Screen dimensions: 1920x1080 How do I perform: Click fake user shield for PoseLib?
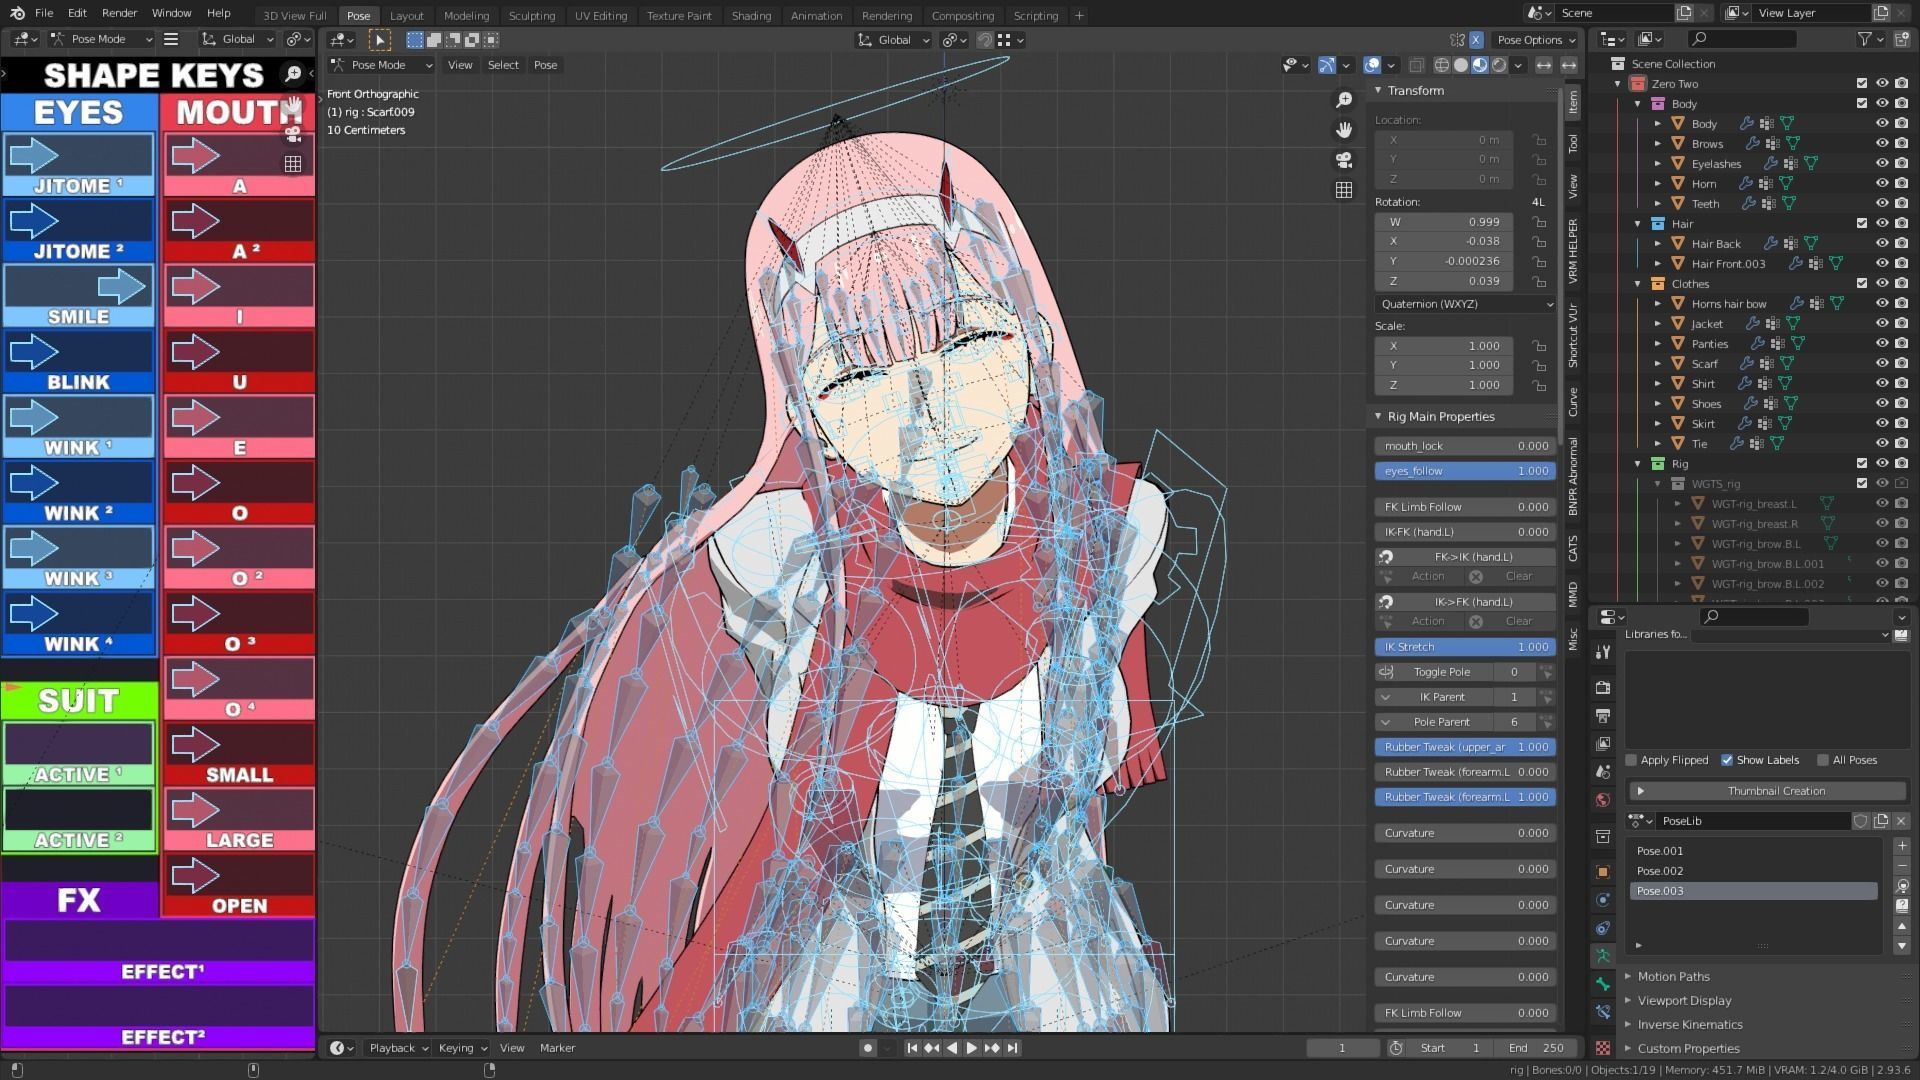point(1861,821)
